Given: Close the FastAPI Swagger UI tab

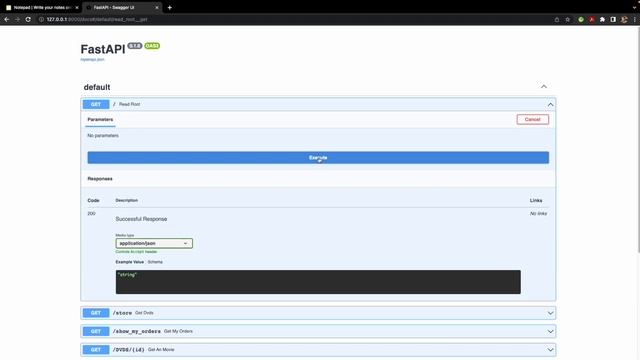Looking at the screenshot, I should point(157,7).
